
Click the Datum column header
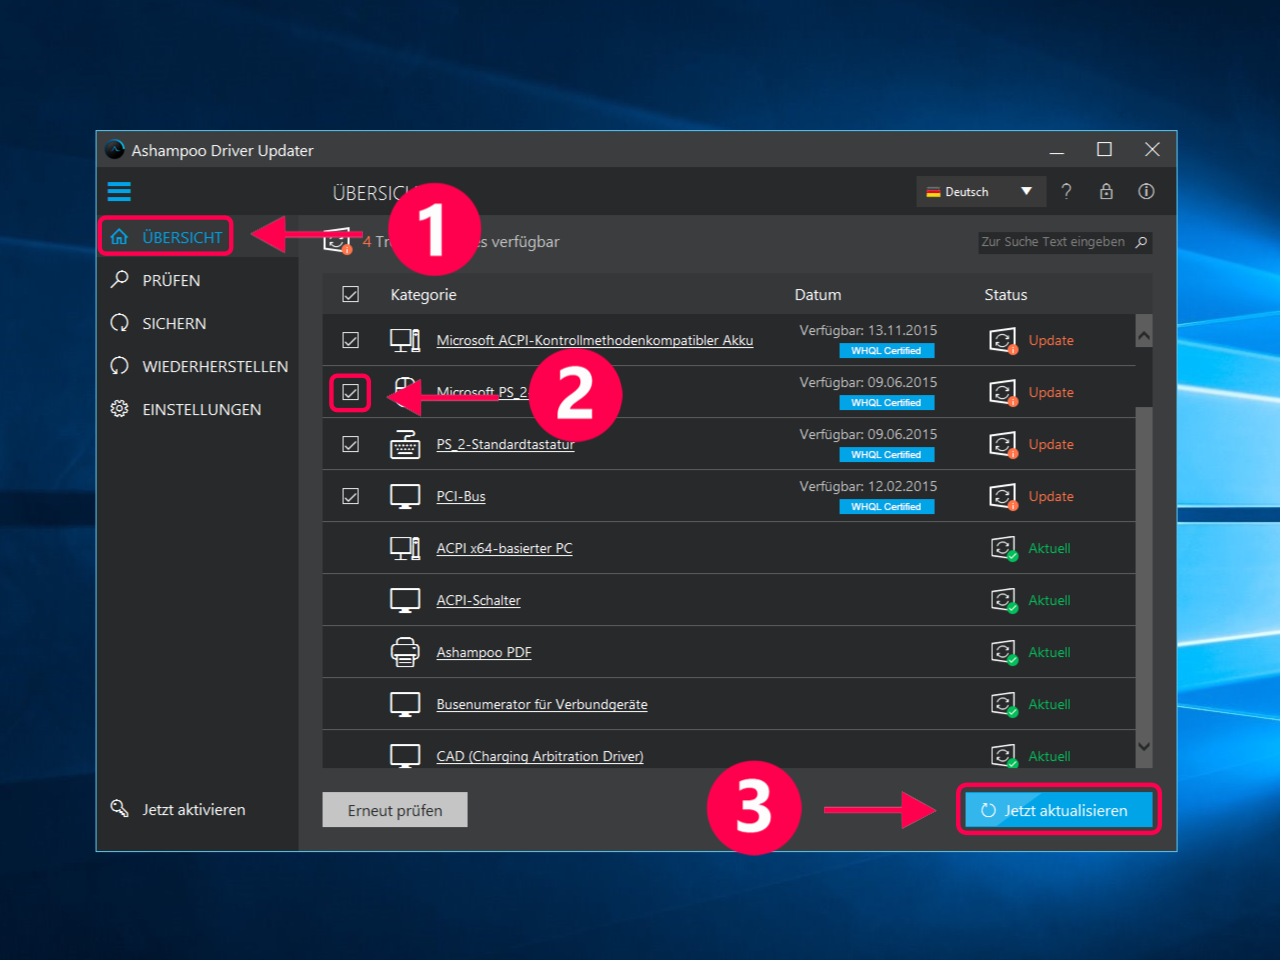point(818,294)
